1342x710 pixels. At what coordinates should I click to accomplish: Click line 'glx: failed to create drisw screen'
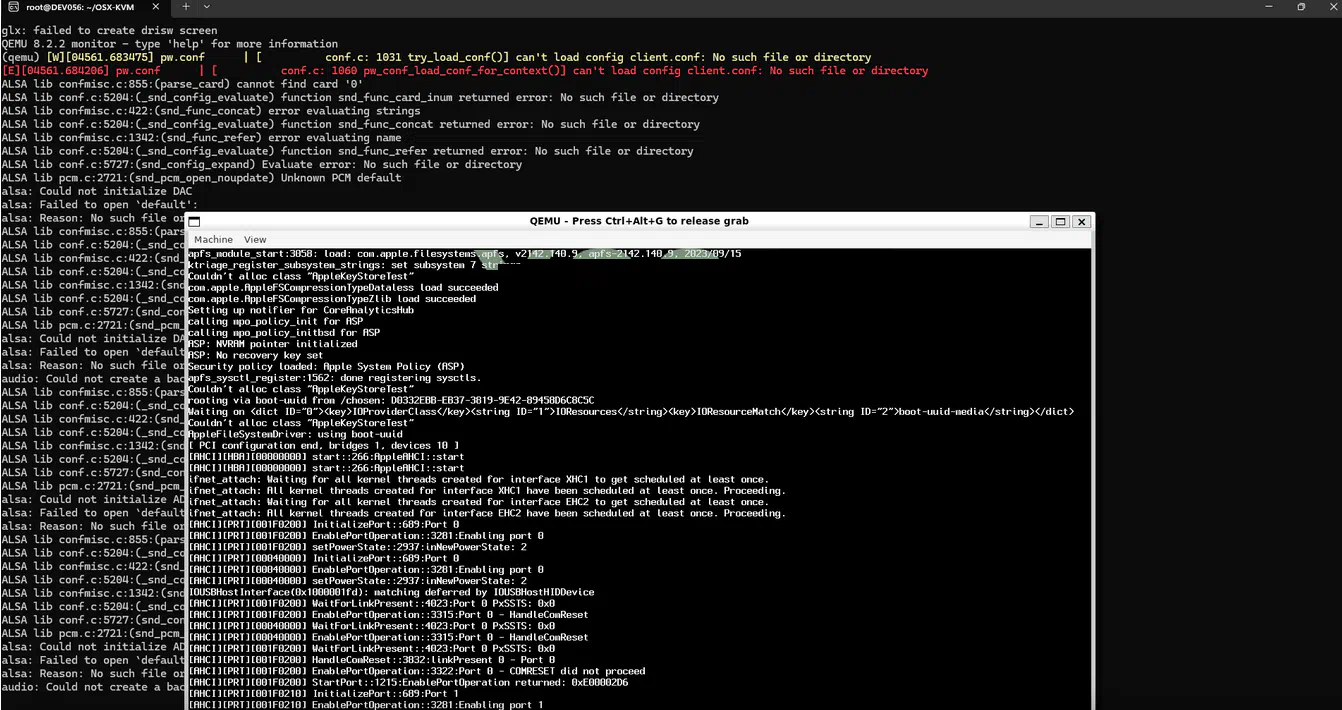109,31
